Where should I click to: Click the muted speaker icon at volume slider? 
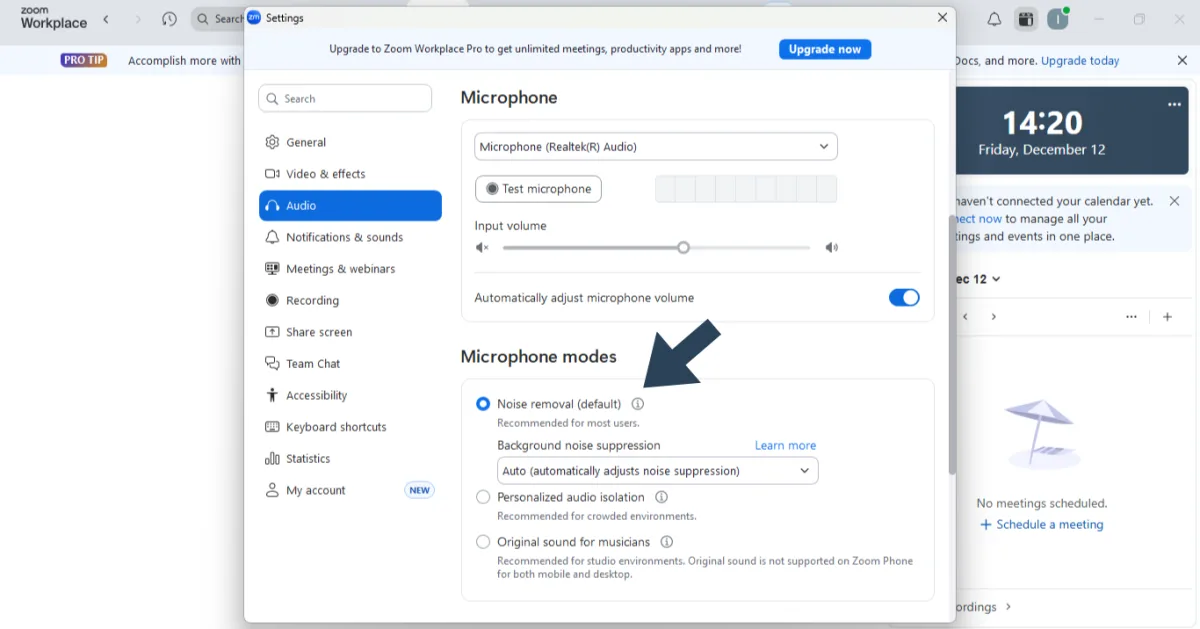tap(482, 248)
